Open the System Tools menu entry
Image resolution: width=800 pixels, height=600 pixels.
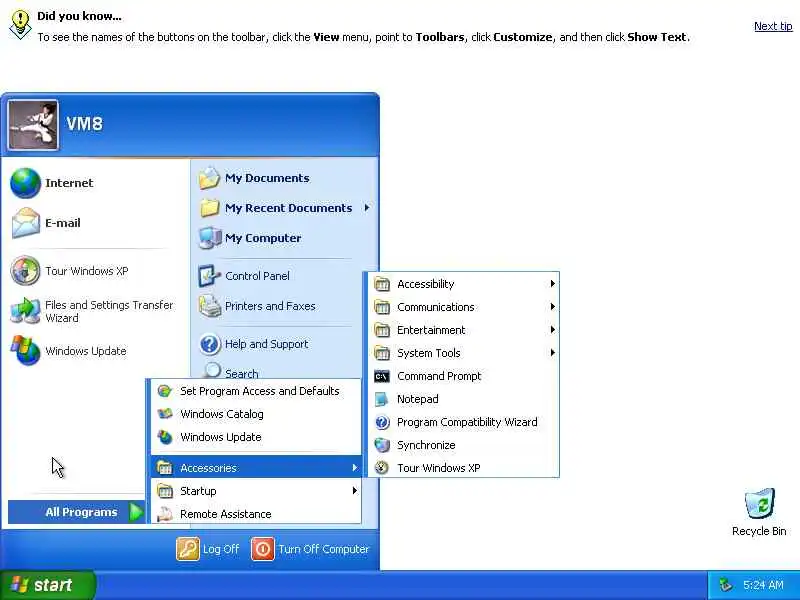point(463,353)
